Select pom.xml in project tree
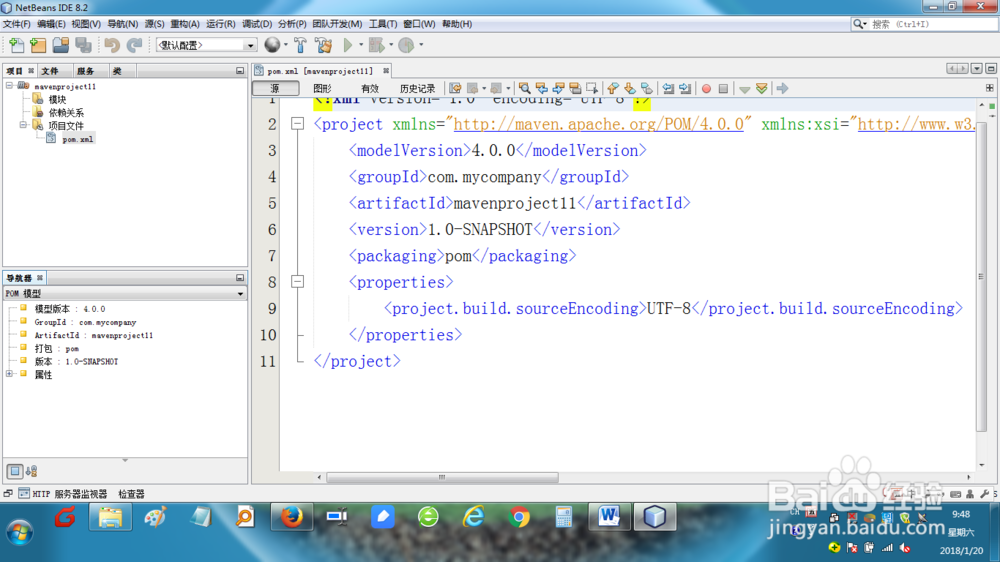Image resolution: width=1000 pixels, height=562 pixels. click(77, 139)
